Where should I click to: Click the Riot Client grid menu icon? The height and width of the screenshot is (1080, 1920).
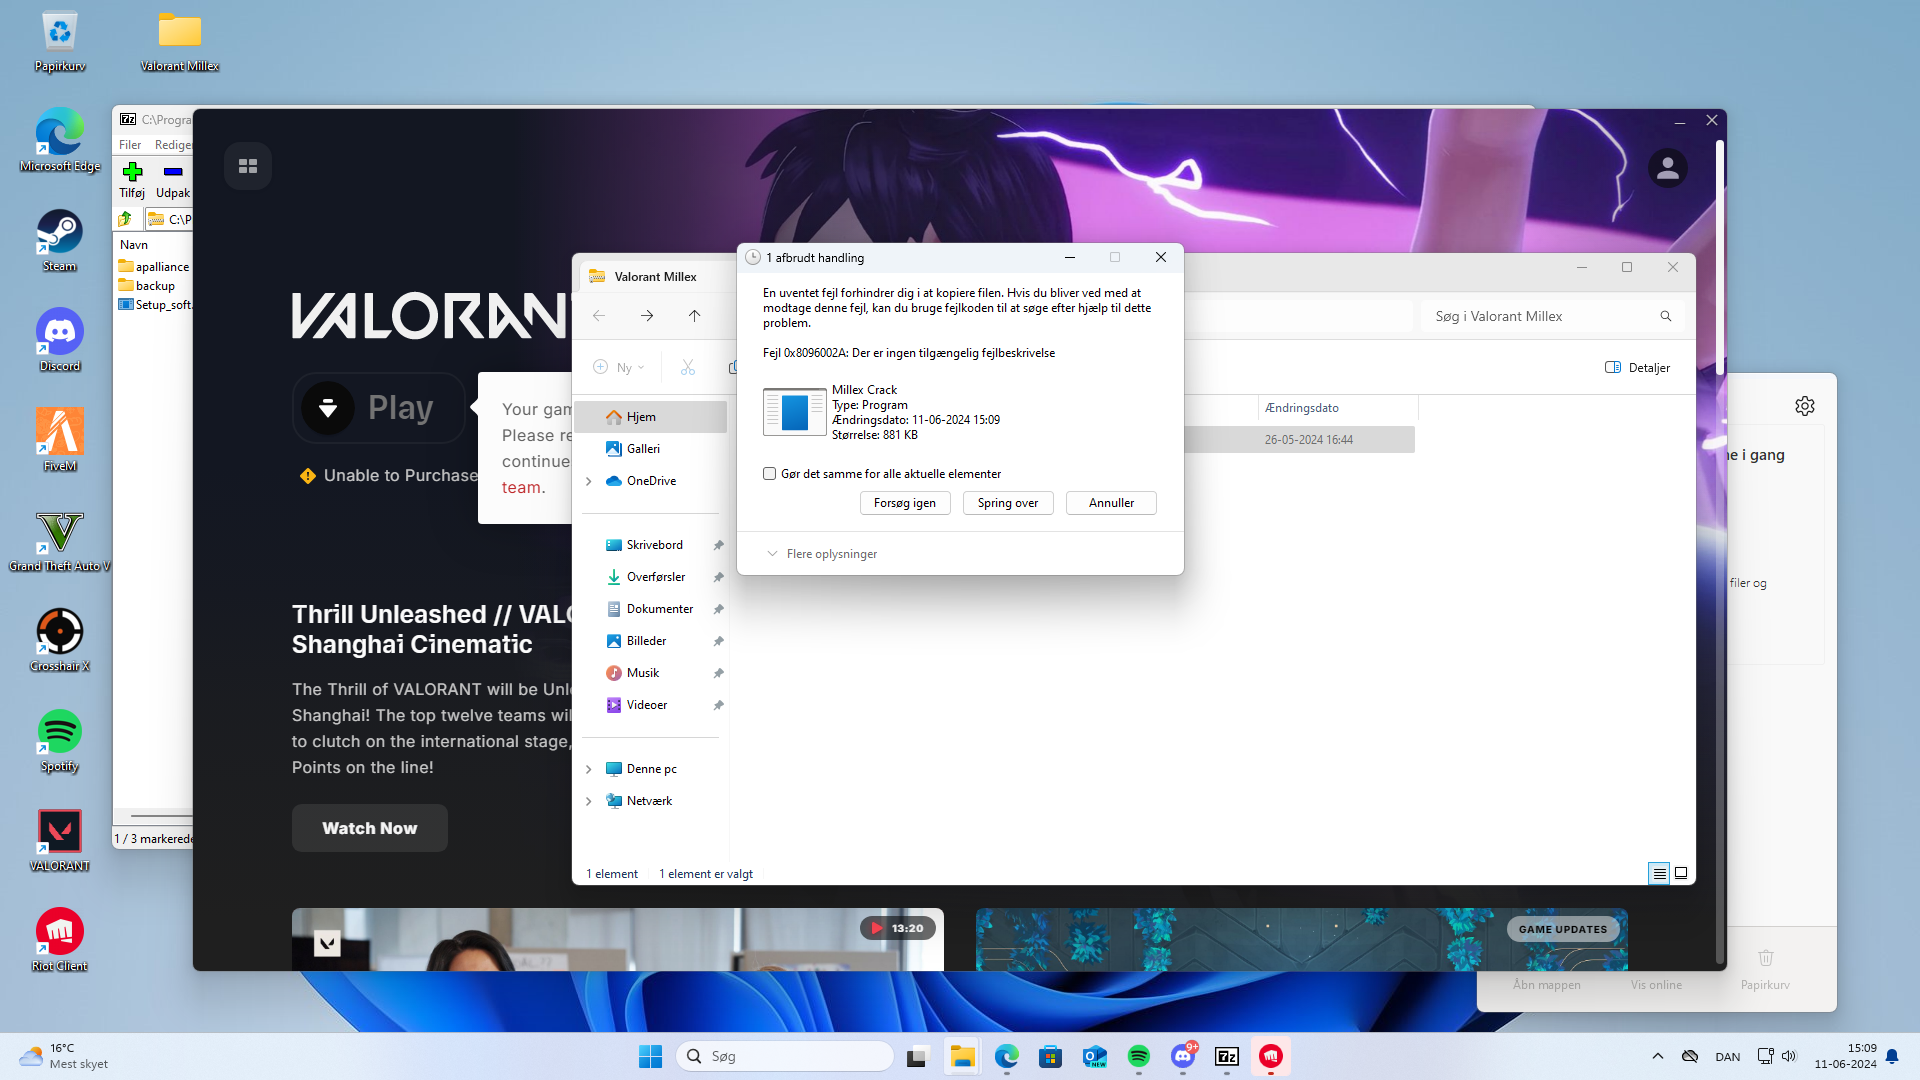248,166
